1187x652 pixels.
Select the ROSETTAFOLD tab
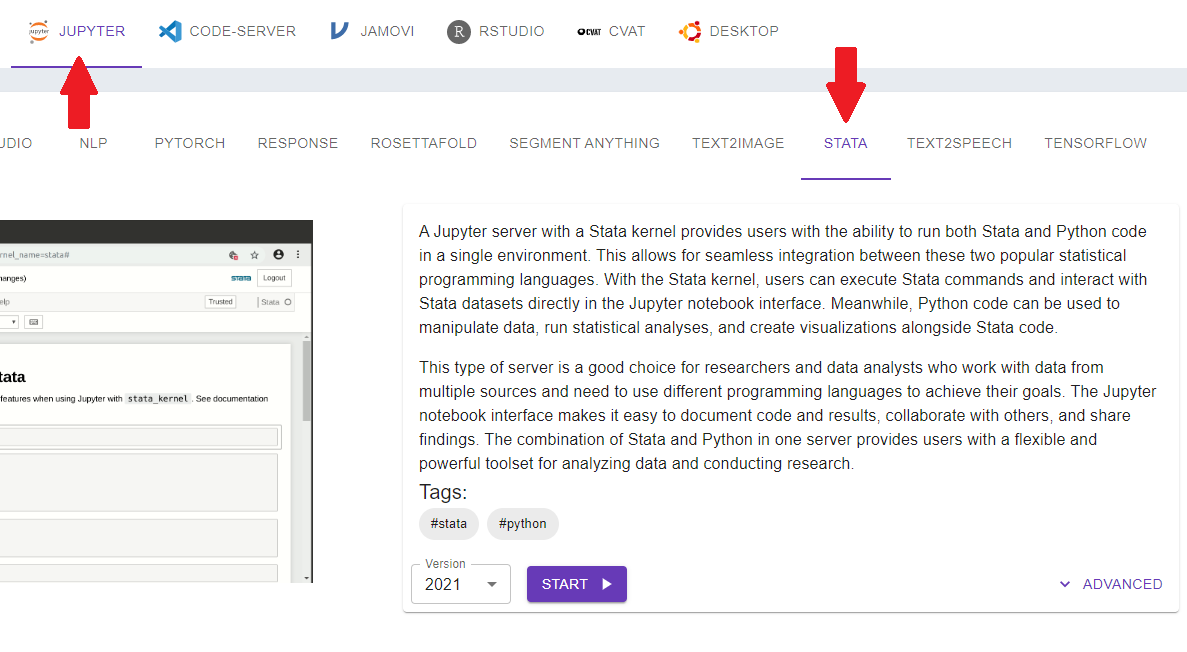coord(423,143)
